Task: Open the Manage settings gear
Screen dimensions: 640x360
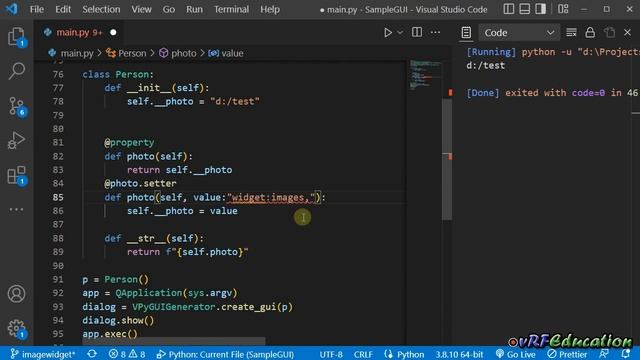Action: click(16, 328)
